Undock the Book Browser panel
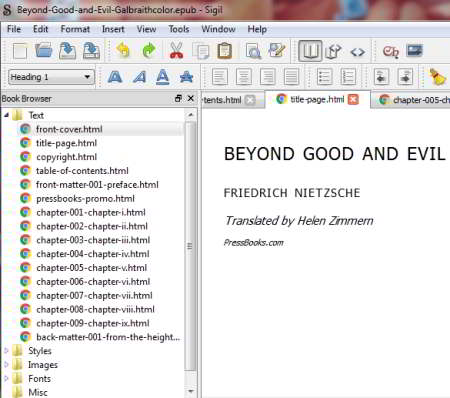Image resolution: width=450 pixels, height=398 pixels. pyautogui.click(x=178, y=99)
